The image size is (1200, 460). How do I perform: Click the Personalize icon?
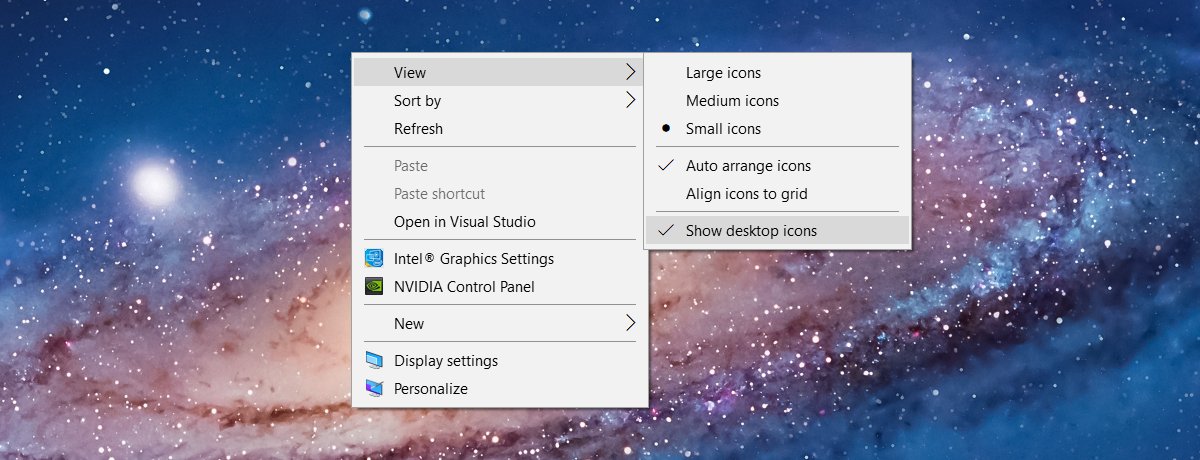[x=374, y=388]
